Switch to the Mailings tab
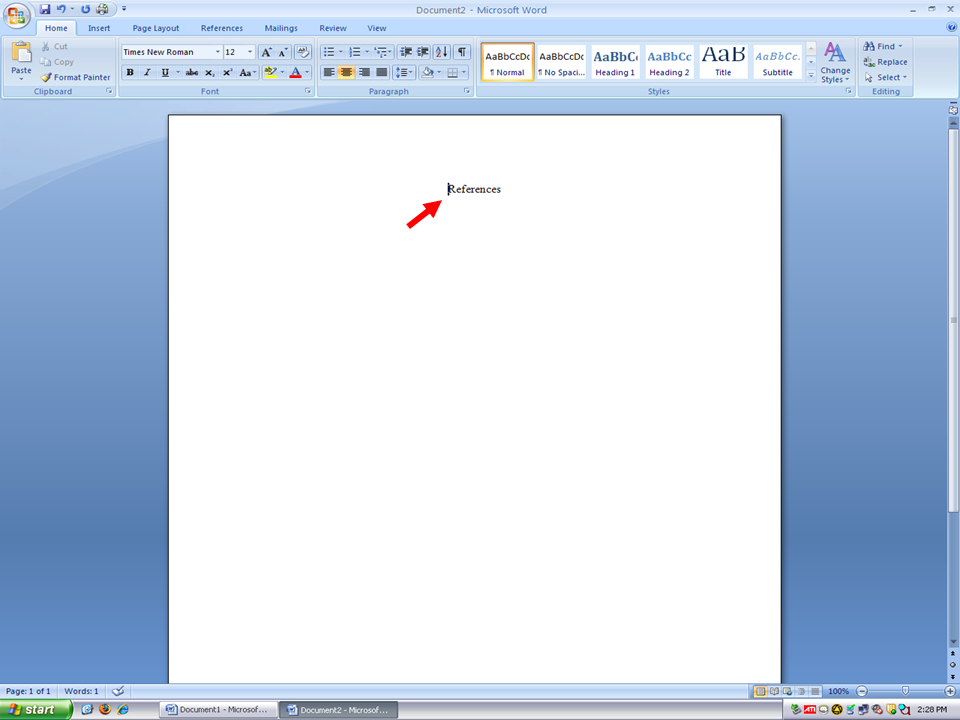This screenshot has height=720, width=960. (x=281, y=28)
